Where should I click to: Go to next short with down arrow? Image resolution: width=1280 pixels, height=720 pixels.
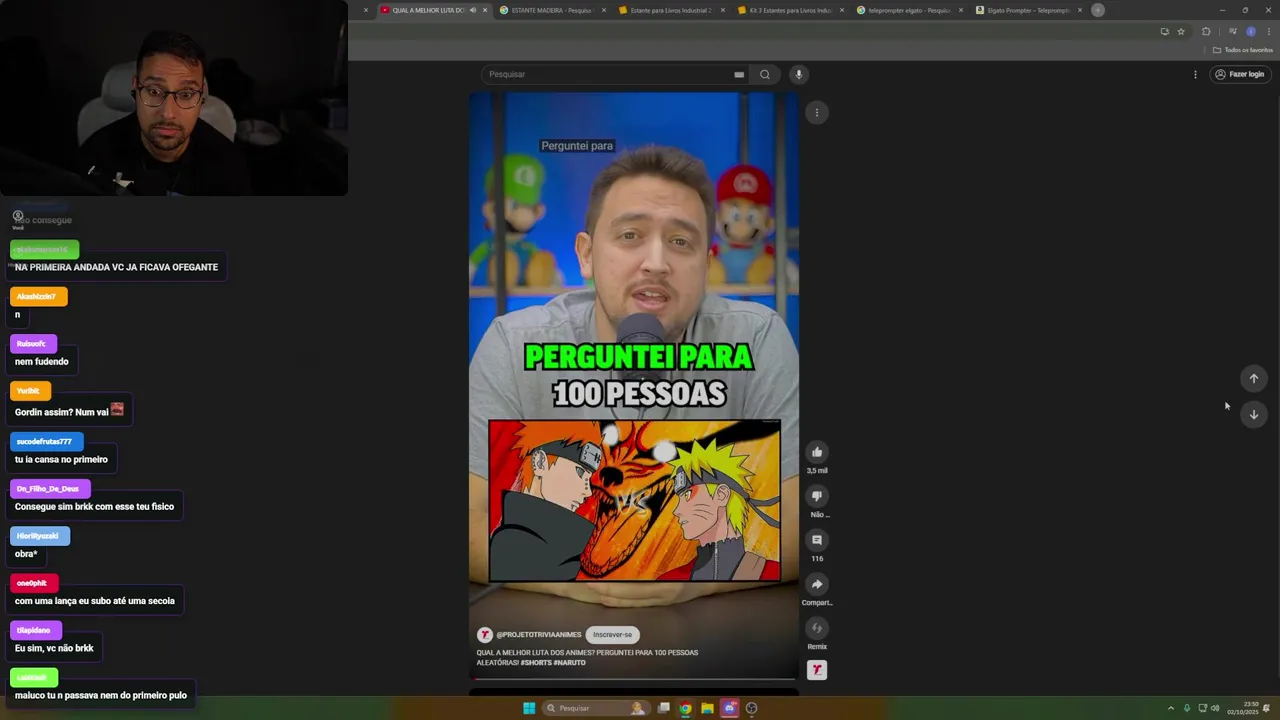[1254, 414]
